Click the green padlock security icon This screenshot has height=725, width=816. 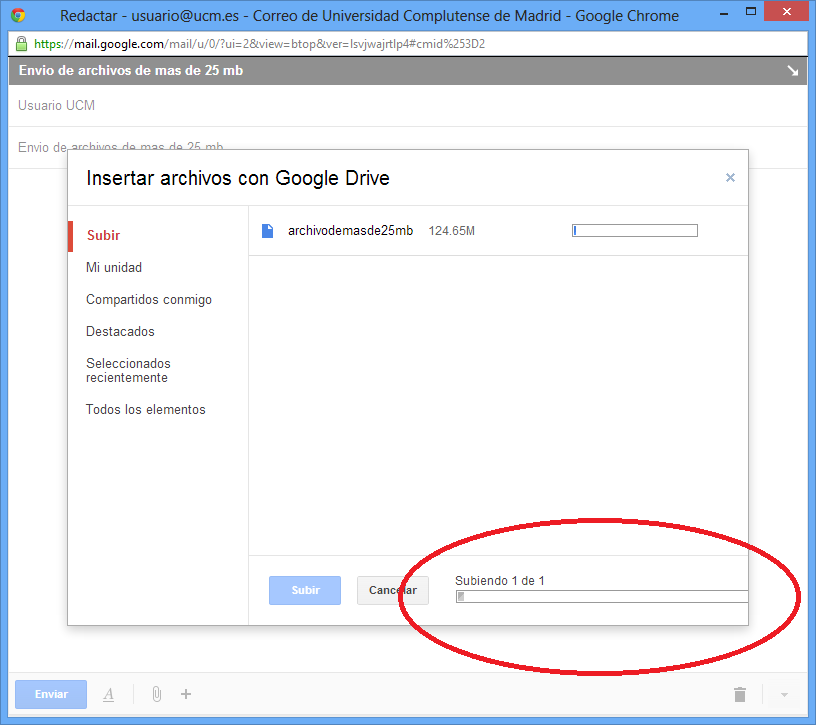[21, 44]
